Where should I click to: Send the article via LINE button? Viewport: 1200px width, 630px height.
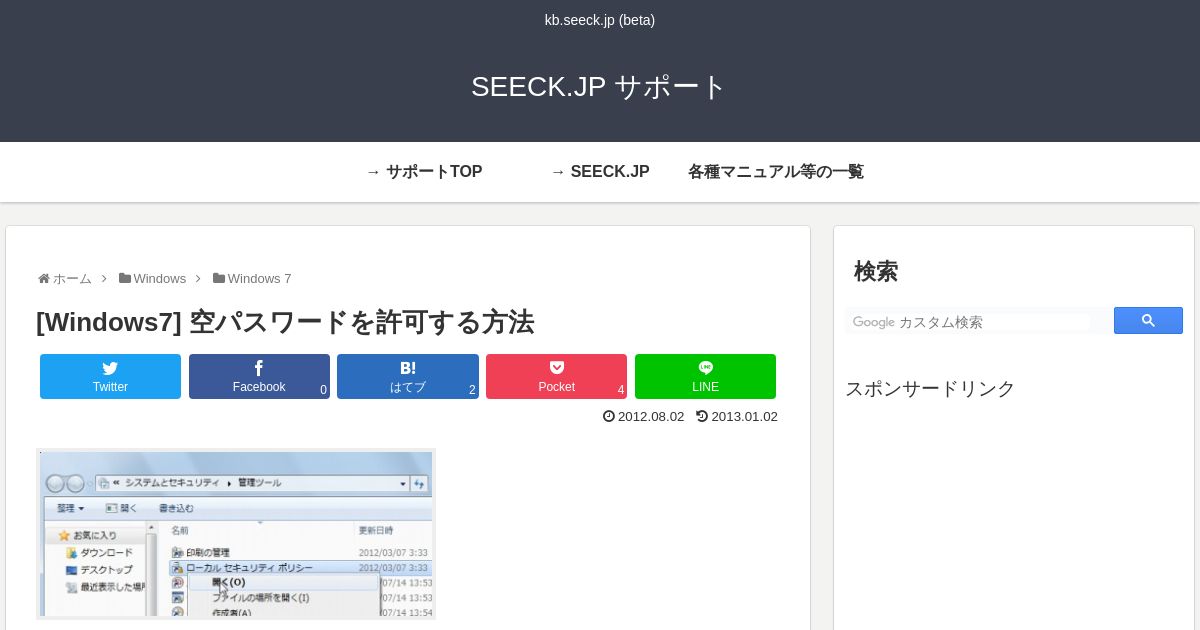tap(705, 376)
